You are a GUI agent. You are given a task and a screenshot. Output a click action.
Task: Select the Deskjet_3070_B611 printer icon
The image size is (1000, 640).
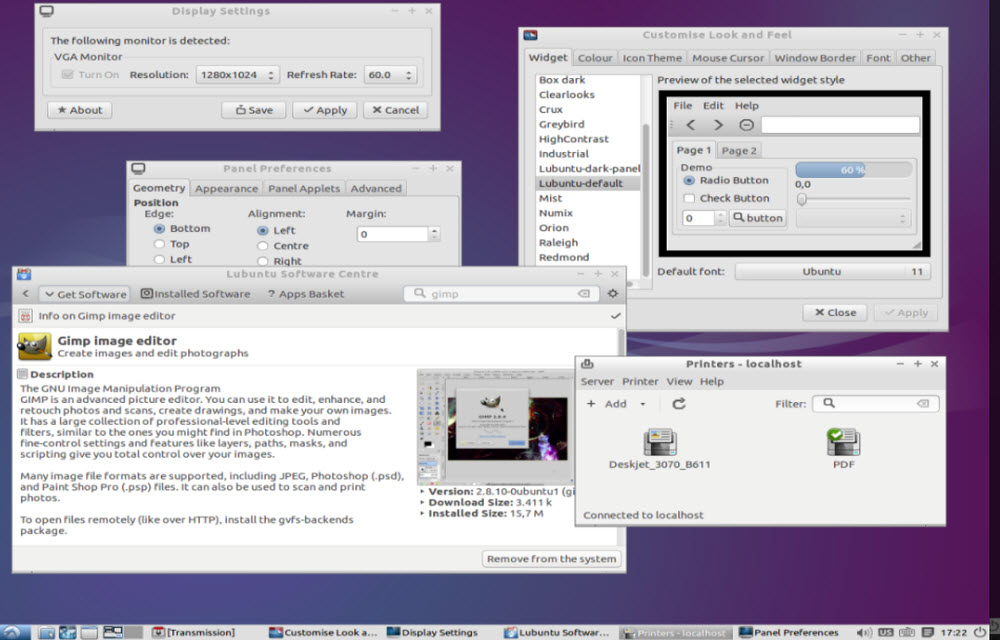click(660, 443)
